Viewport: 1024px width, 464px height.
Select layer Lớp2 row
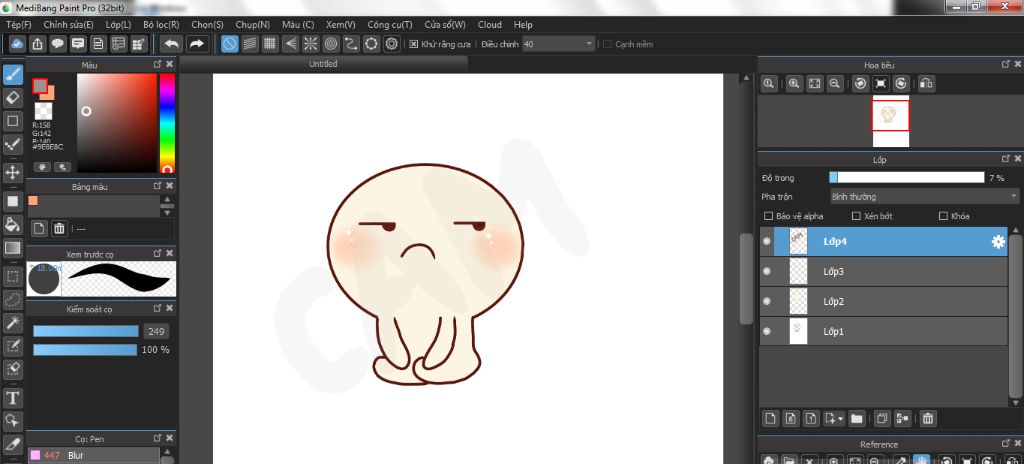click(x=884, y=301)
